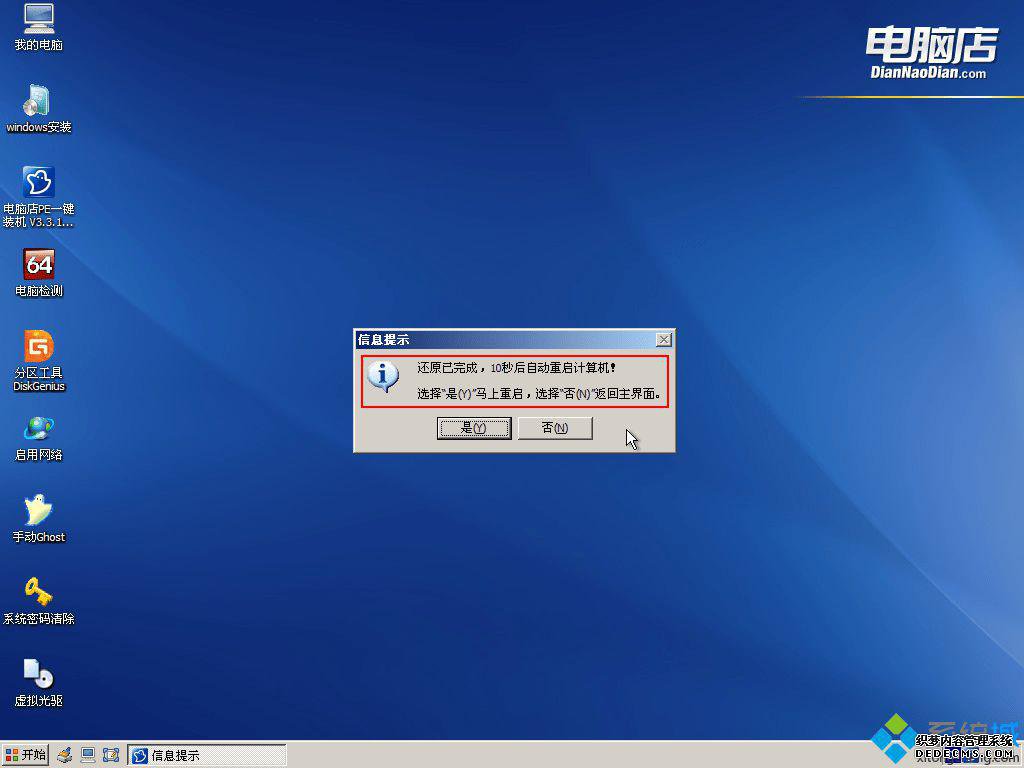
Task: Click third quick launch icon in taskbar
Action: tap(111, 756)
